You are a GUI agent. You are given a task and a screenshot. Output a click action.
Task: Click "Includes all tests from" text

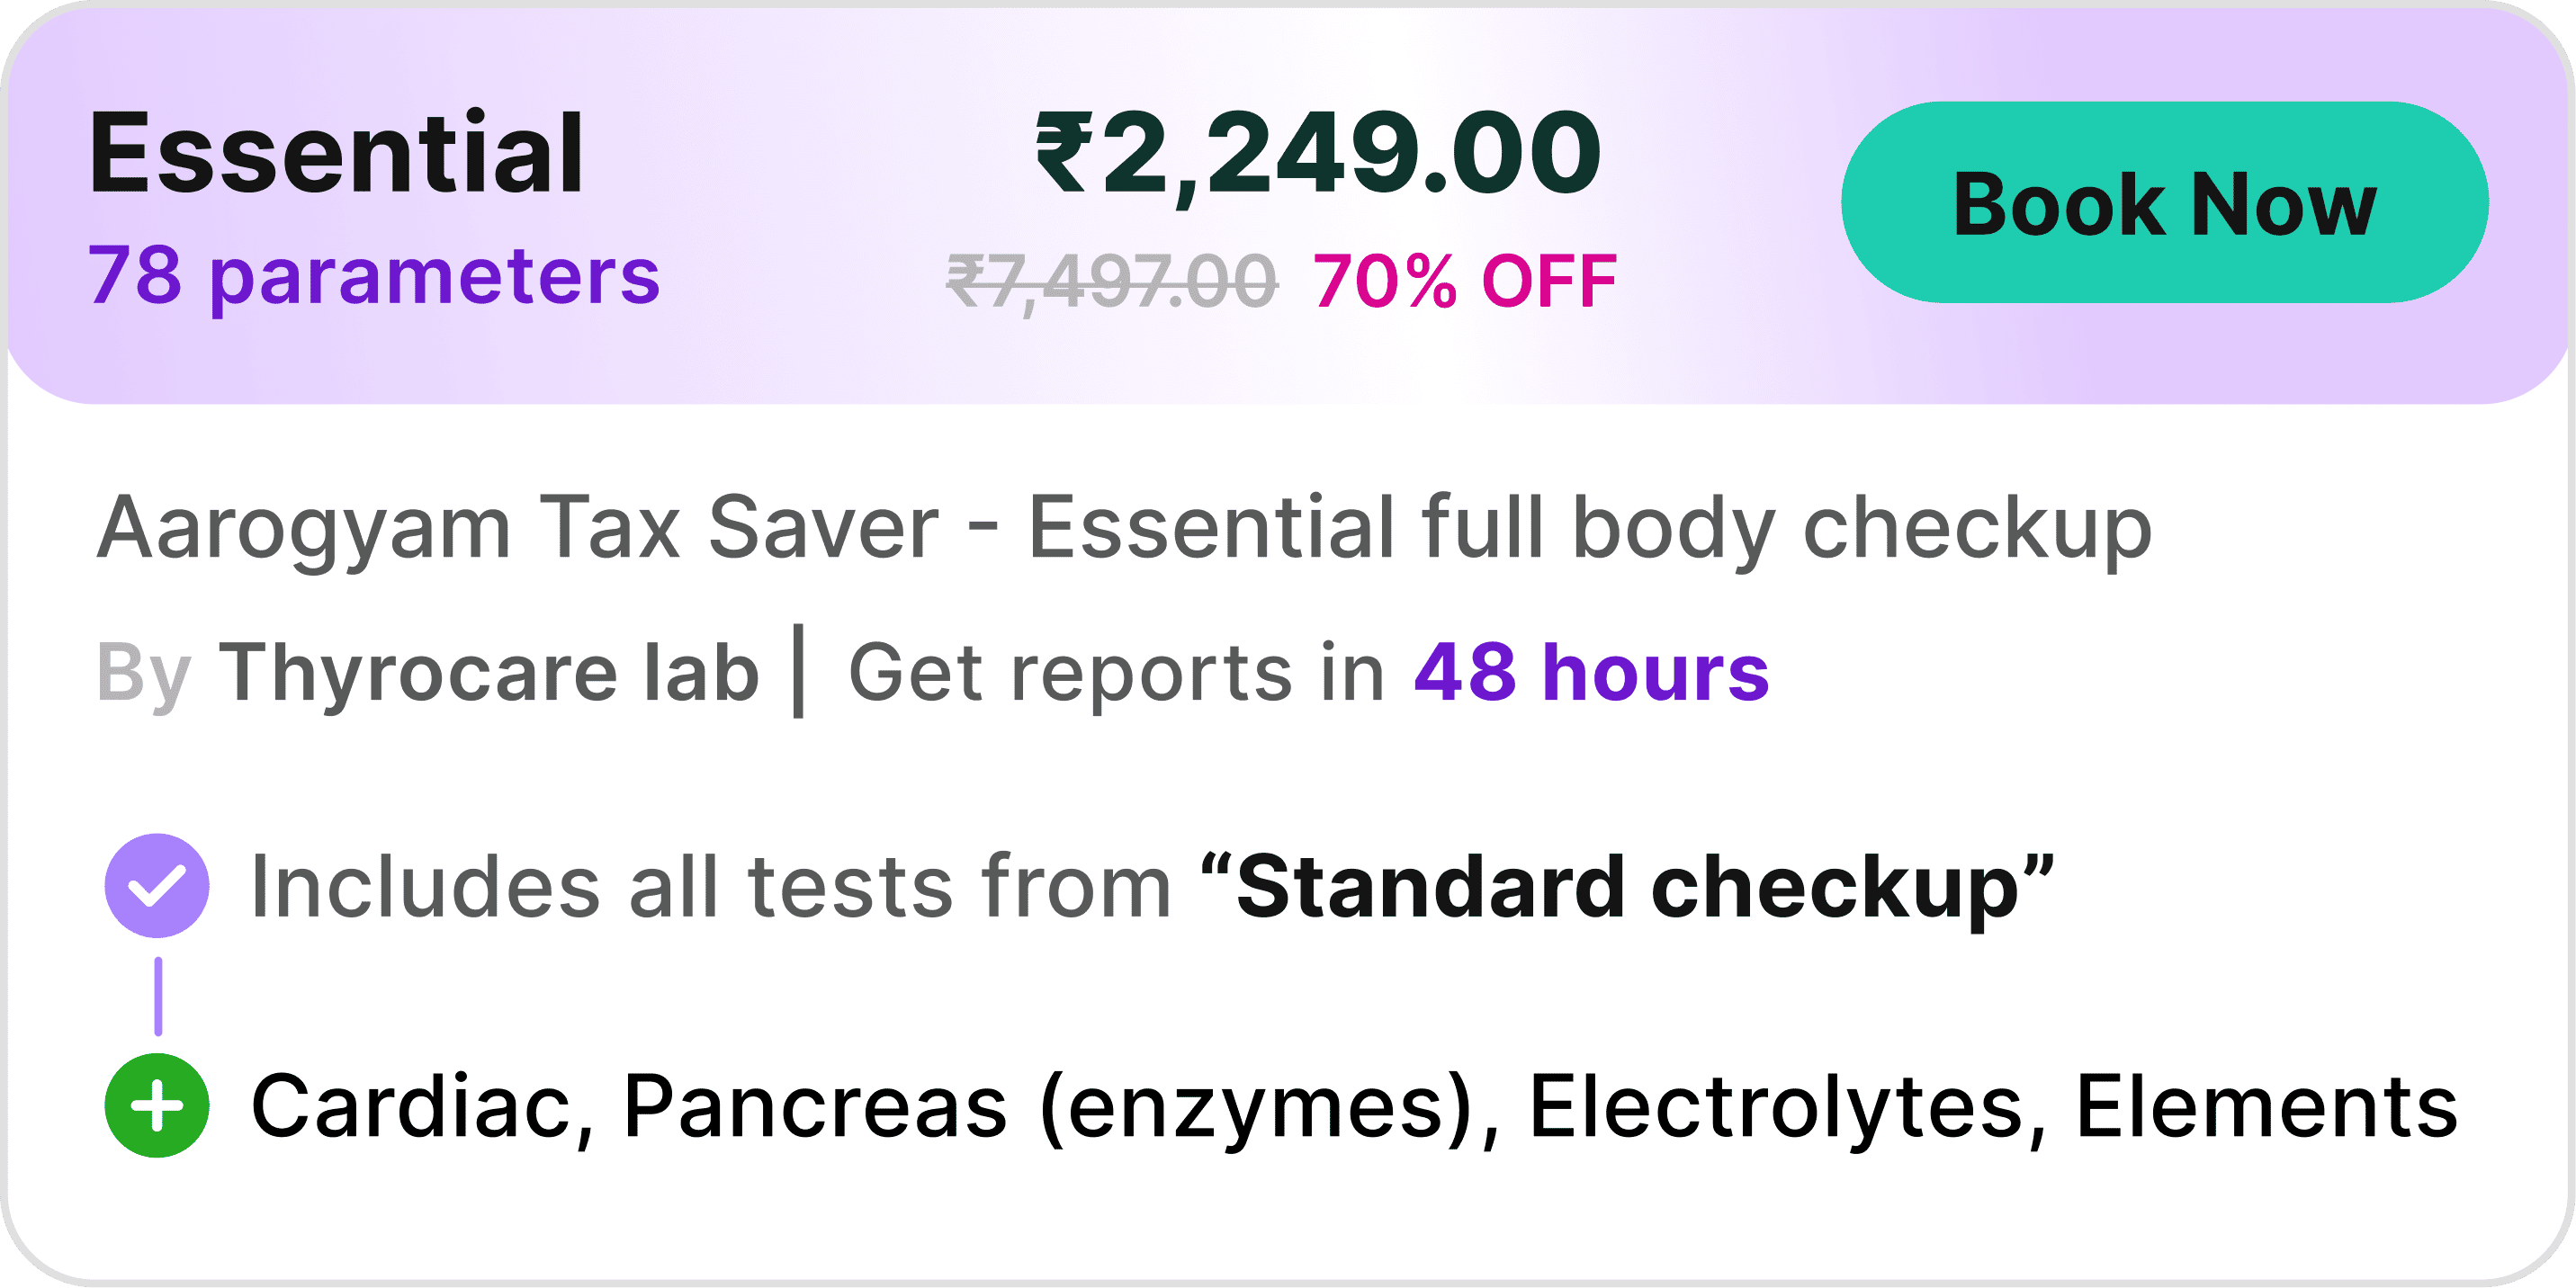coord(710,887)
